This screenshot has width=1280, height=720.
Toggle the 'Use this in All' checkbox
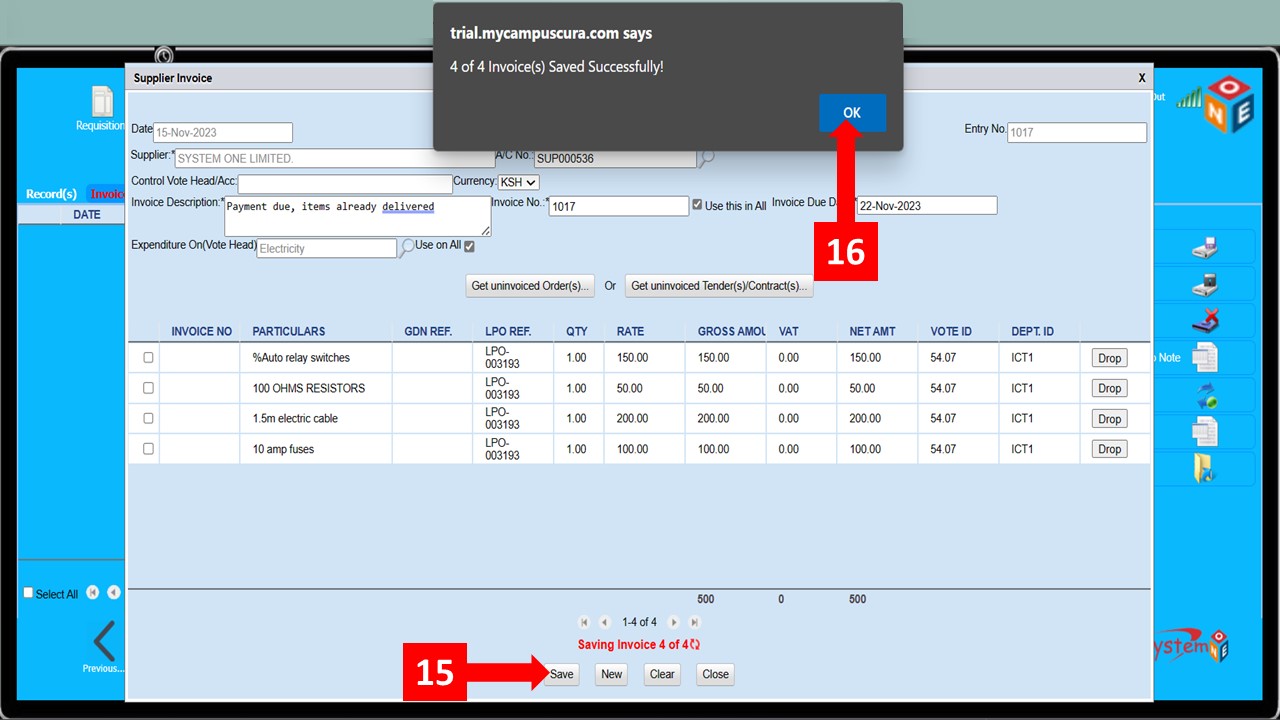pos(697,205)
